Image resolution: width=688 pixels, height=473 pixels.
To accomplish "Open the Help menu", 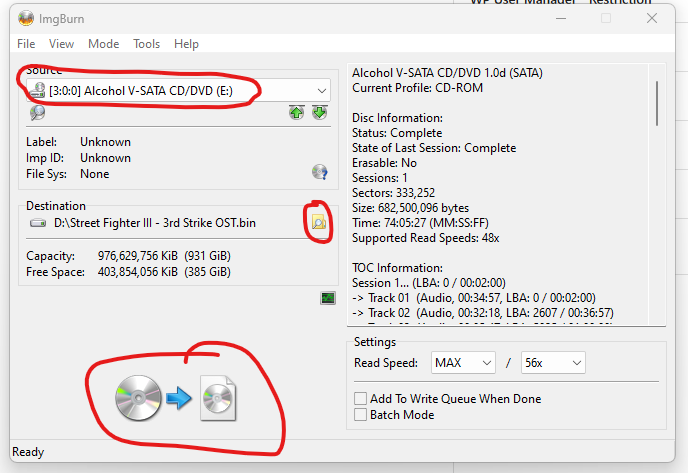I will tap(186, 44).
